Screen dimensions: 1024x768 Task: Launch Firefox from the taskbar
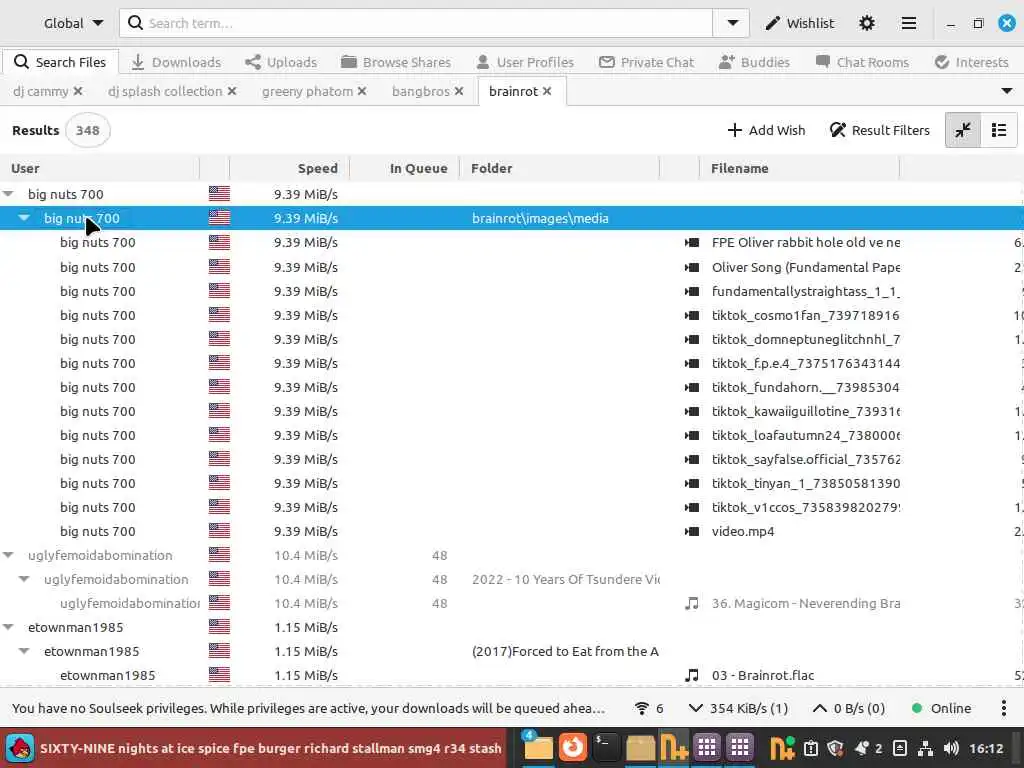point(572,747)
